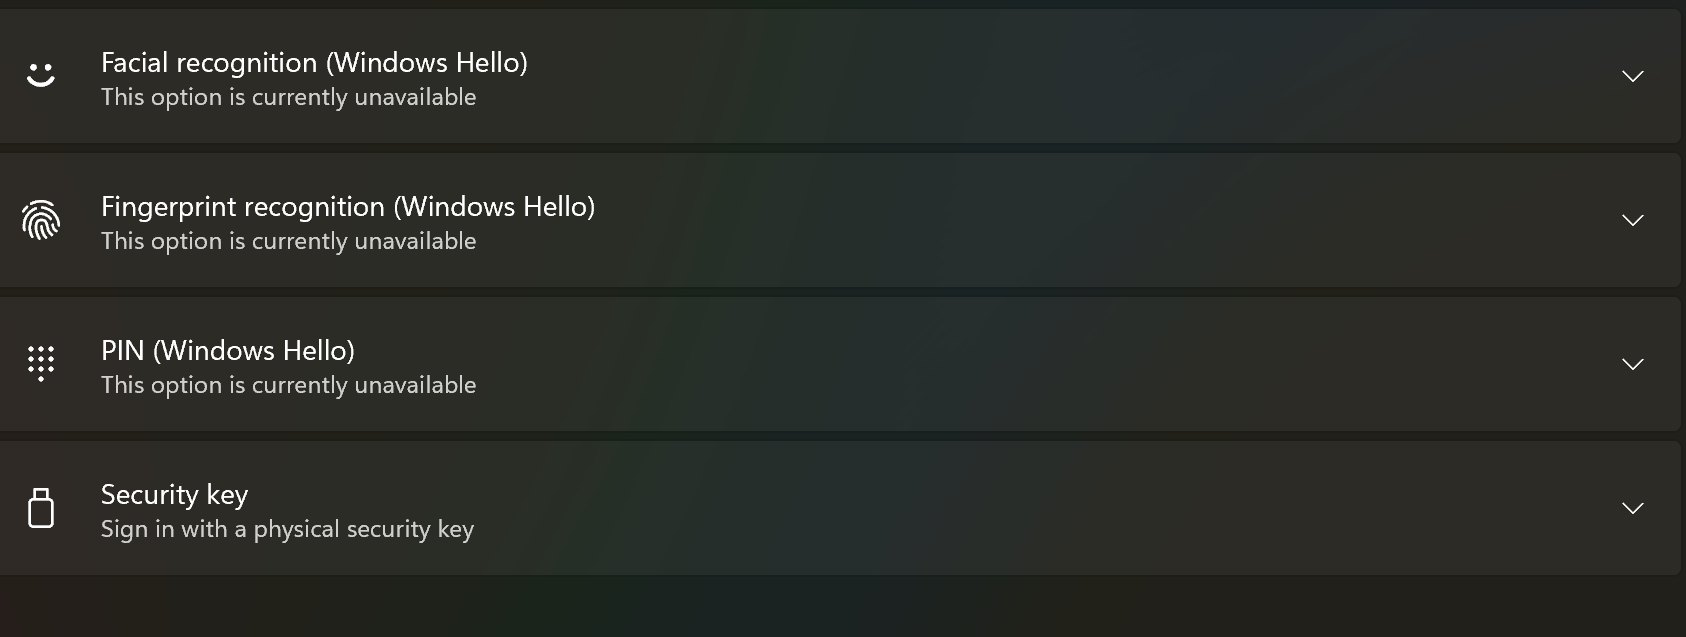Expand the PIN (Windows Hello) section
Screen dimensions: 1686x637
point(1631,364)
